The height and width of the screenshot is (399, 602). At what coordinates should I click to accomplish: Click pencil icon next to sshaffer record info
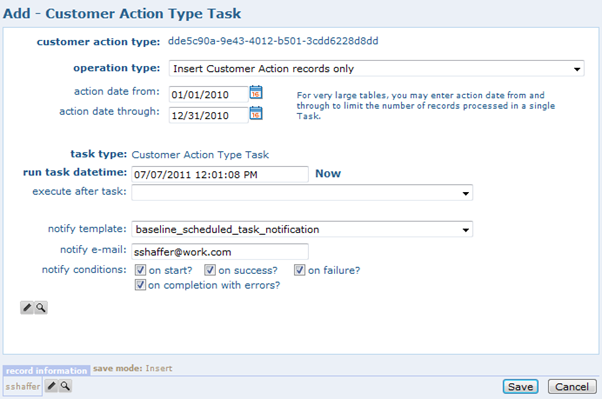[51, 386]
